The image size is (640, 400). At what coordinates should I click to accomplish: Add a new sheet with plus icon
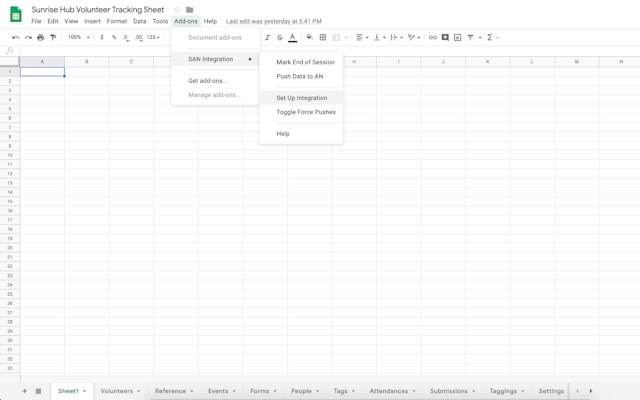click(x=24, y=391)
